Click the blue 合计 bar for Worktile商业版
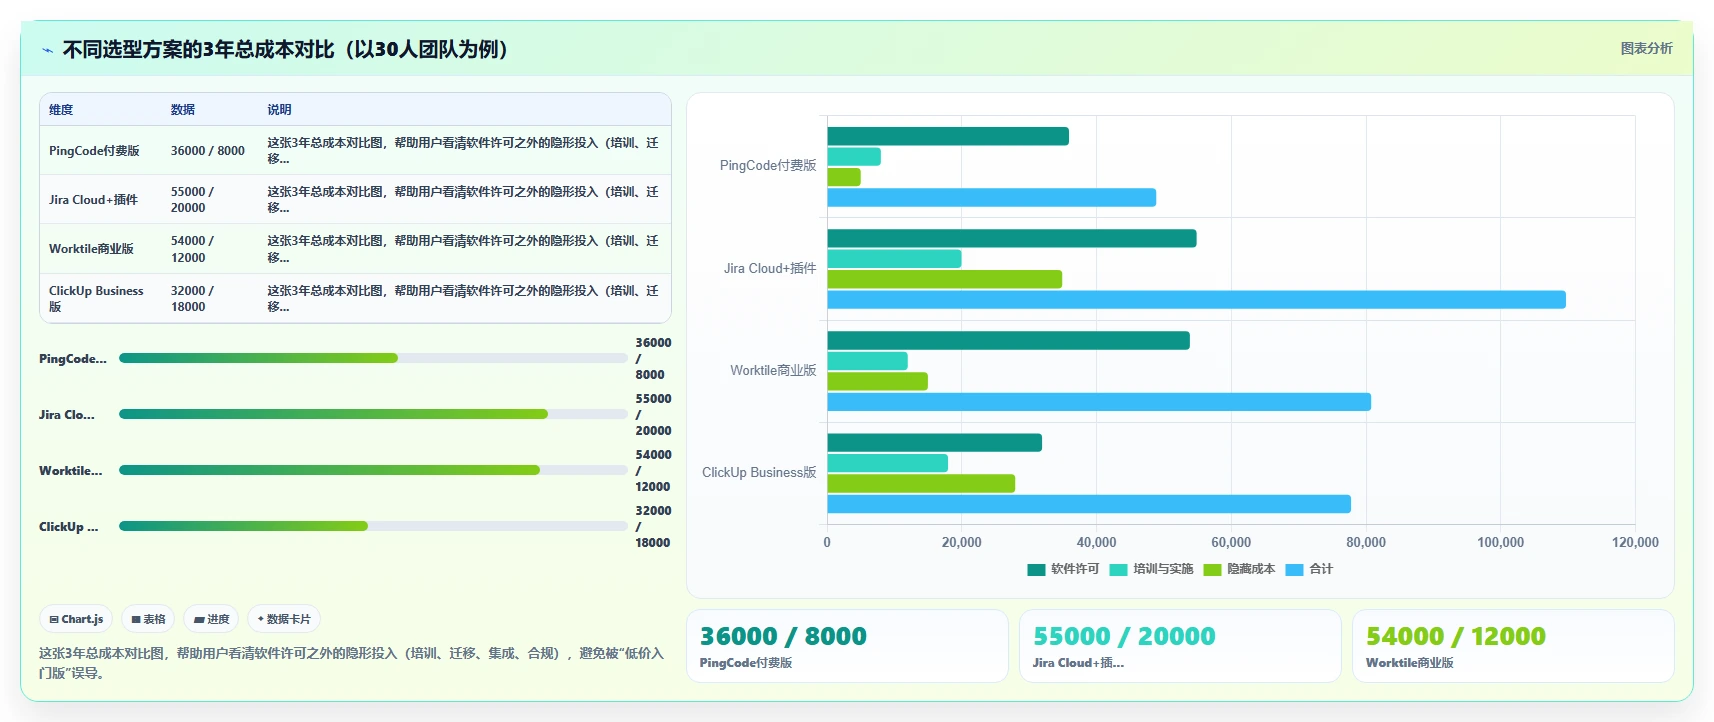1714x722 pixels. coord(1099,402)
